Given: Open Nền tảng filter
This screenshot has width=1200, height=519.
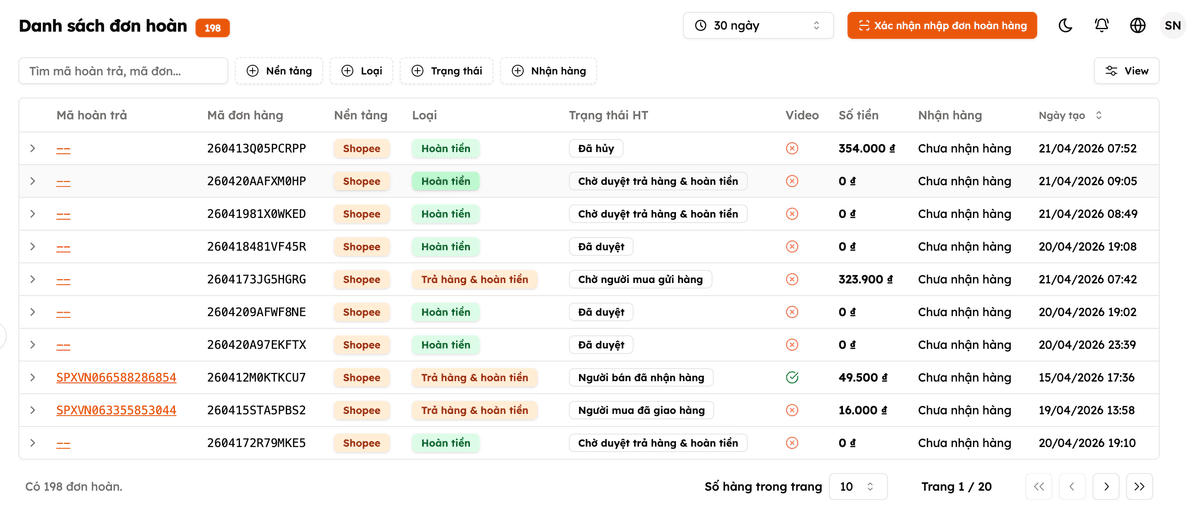Looking at the screenshot, I should 279,71.
